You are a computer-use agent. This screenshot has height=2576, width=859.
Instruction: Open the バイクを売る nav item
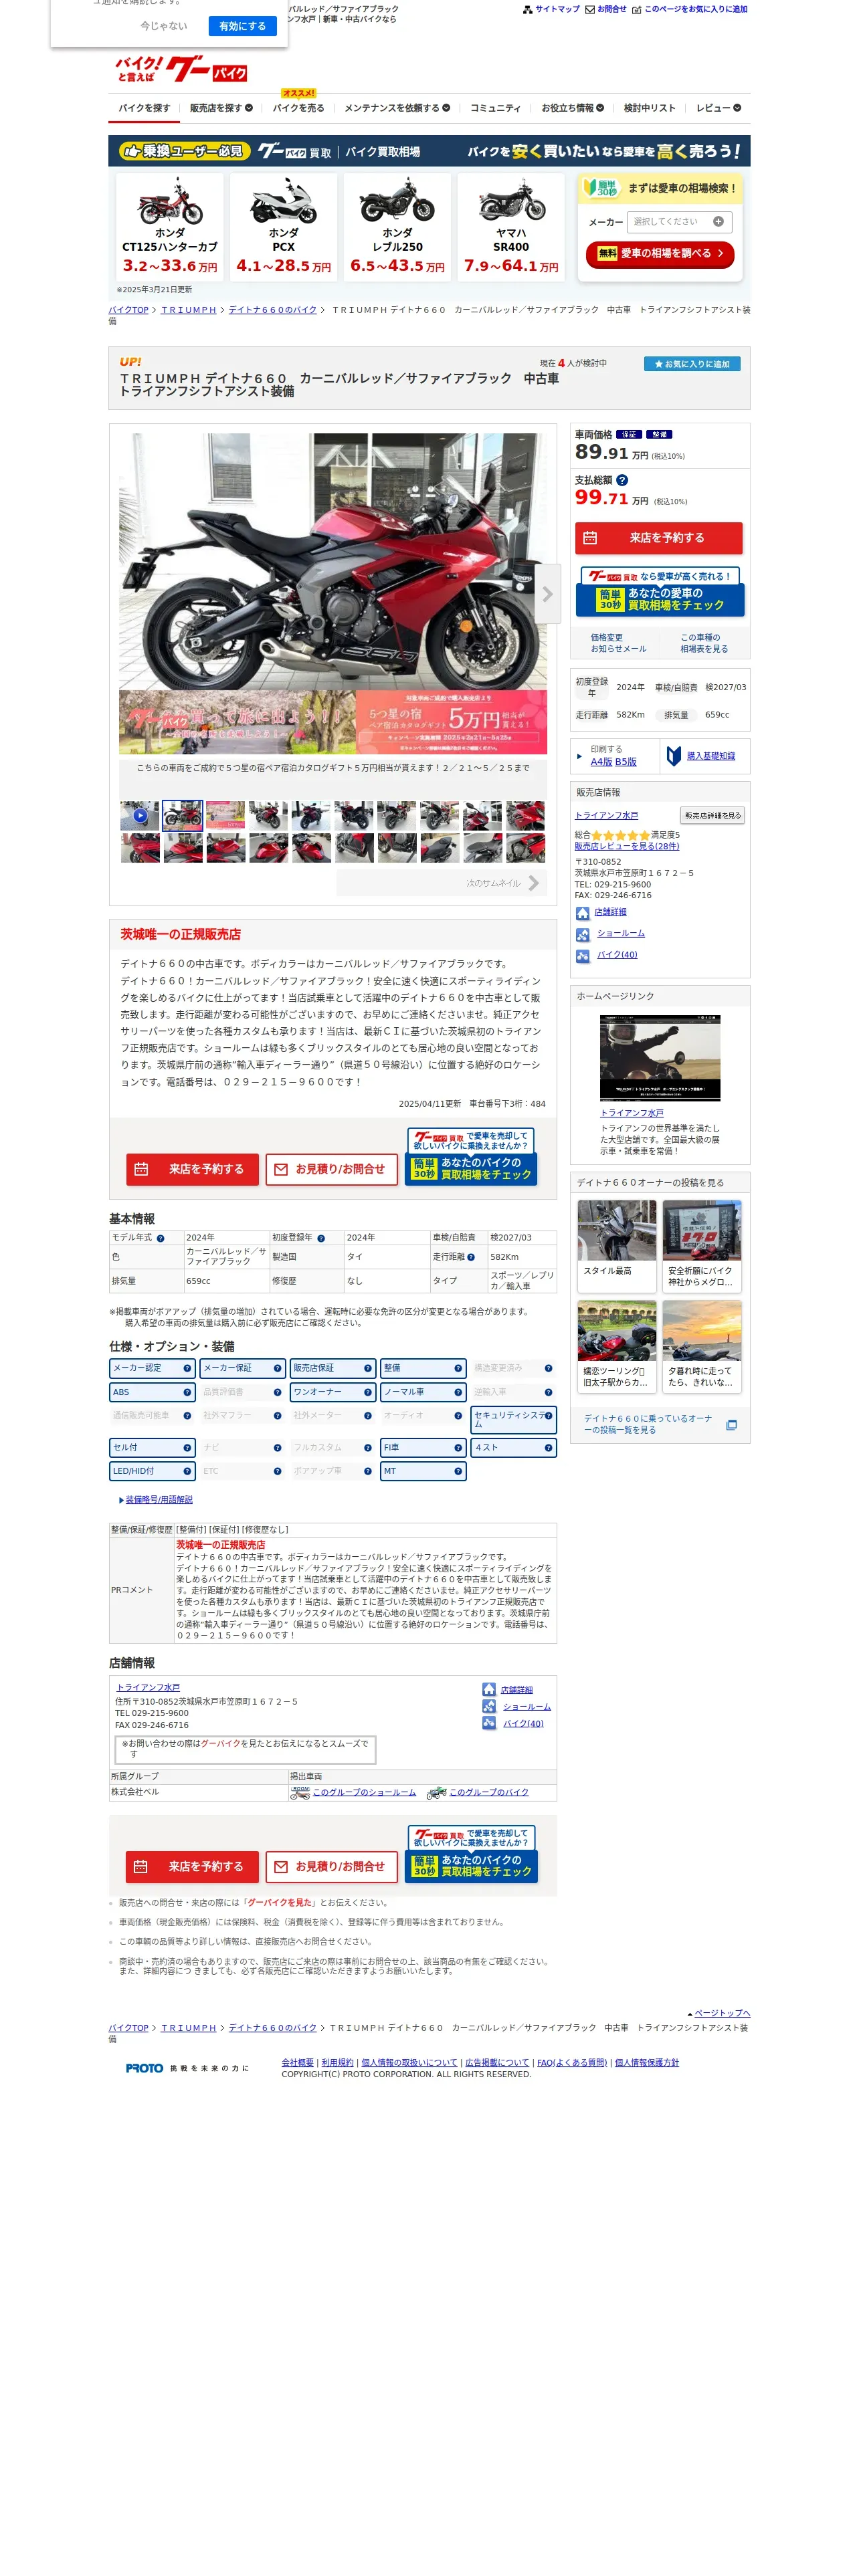(x=298, y=108)
